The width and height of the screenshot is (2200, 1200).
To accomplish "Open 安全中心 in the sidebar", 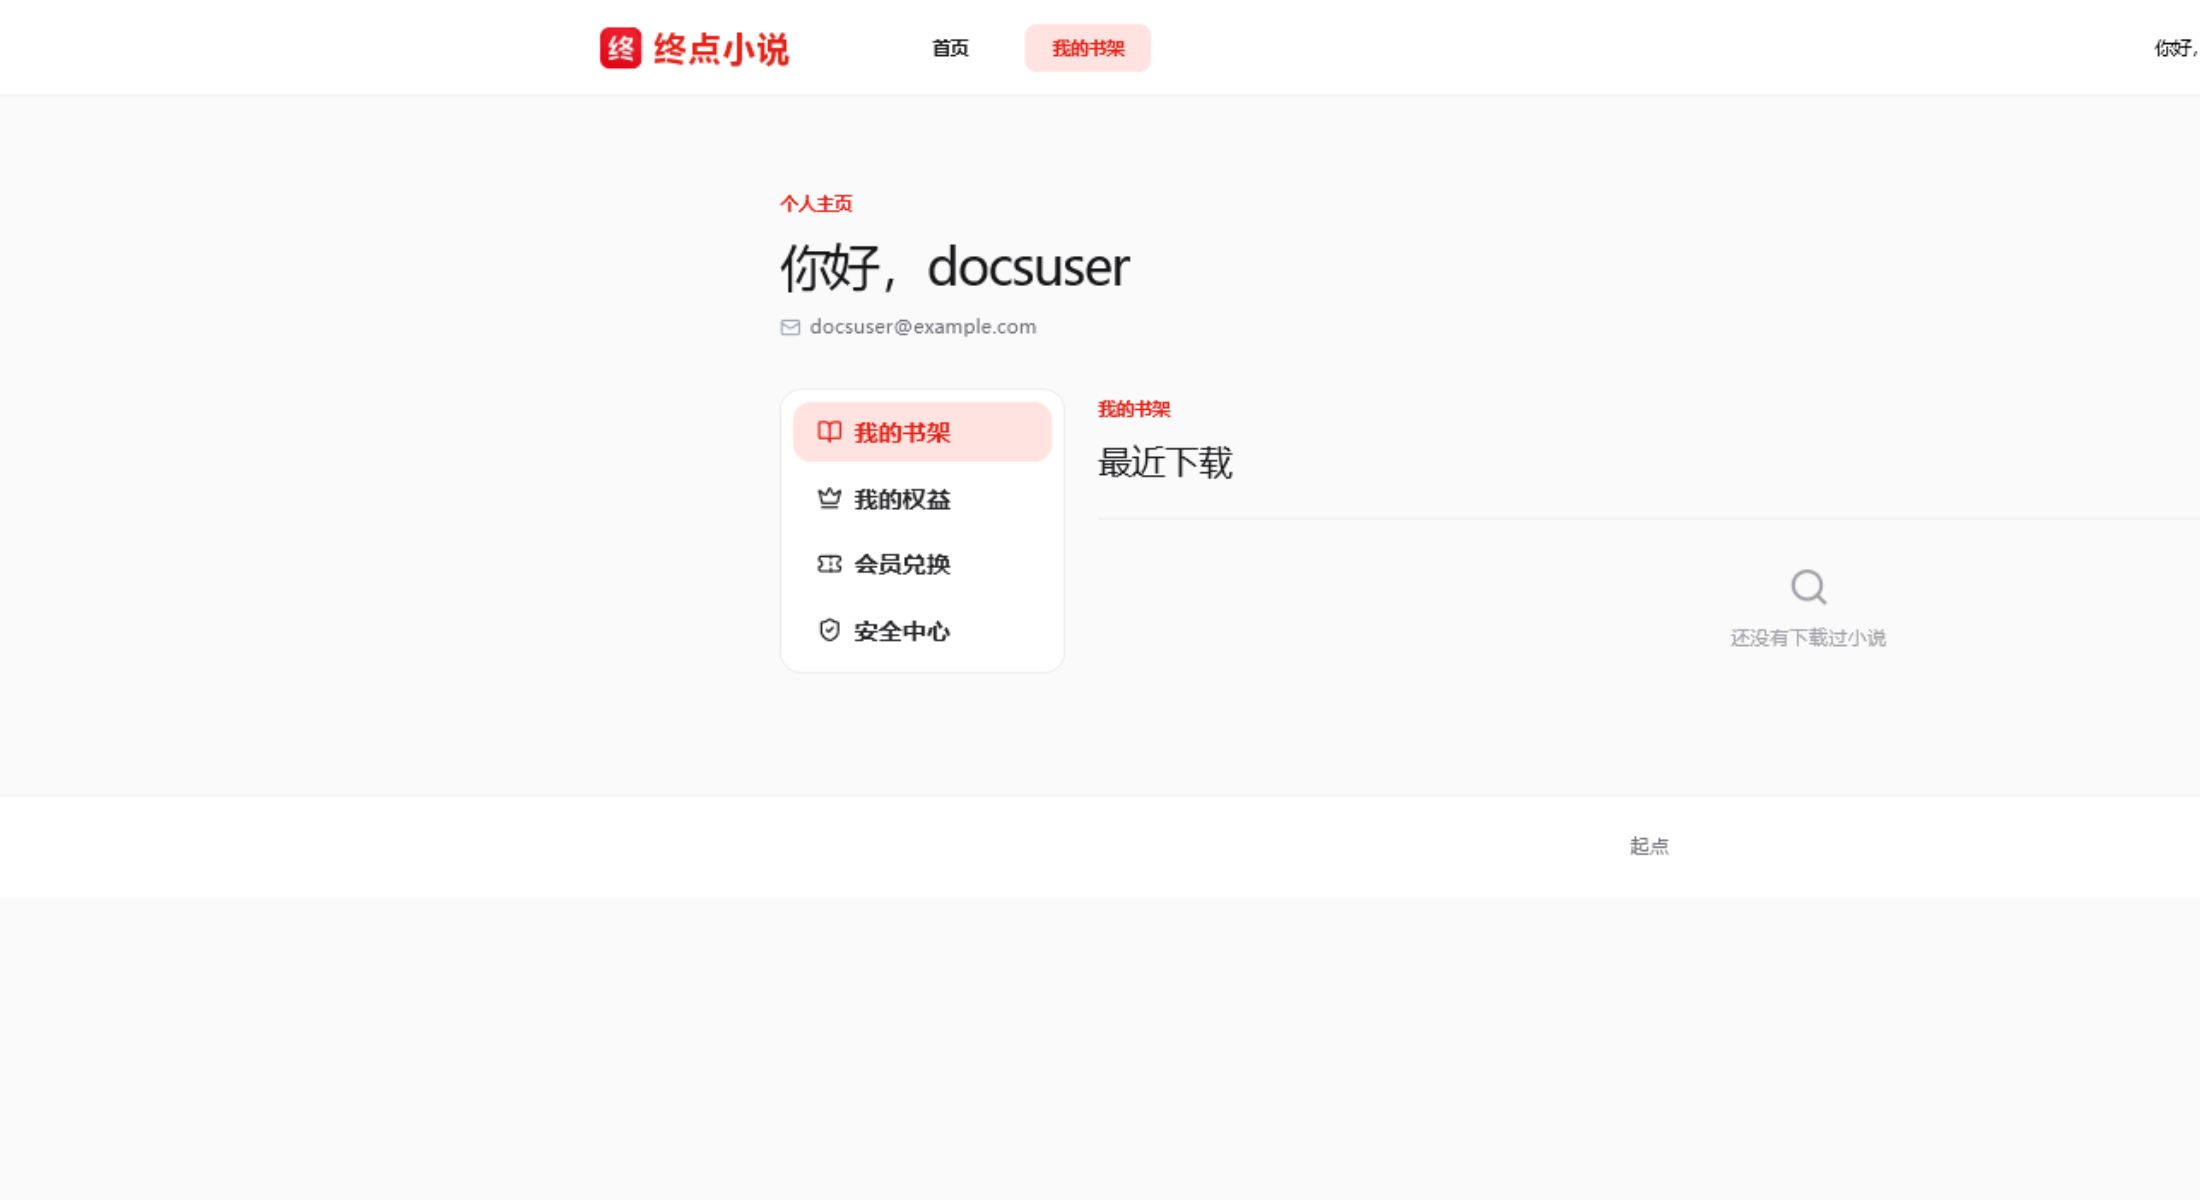I will [x=922, y=630].
